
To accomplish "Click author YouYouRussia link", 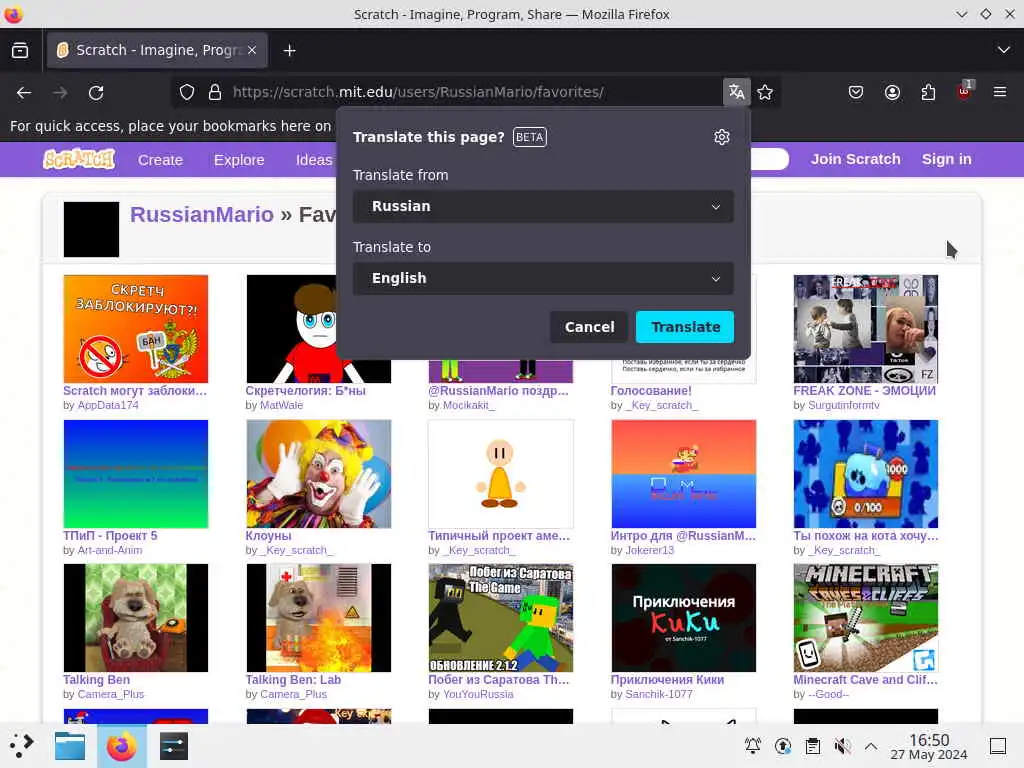I will pos(478,694).
